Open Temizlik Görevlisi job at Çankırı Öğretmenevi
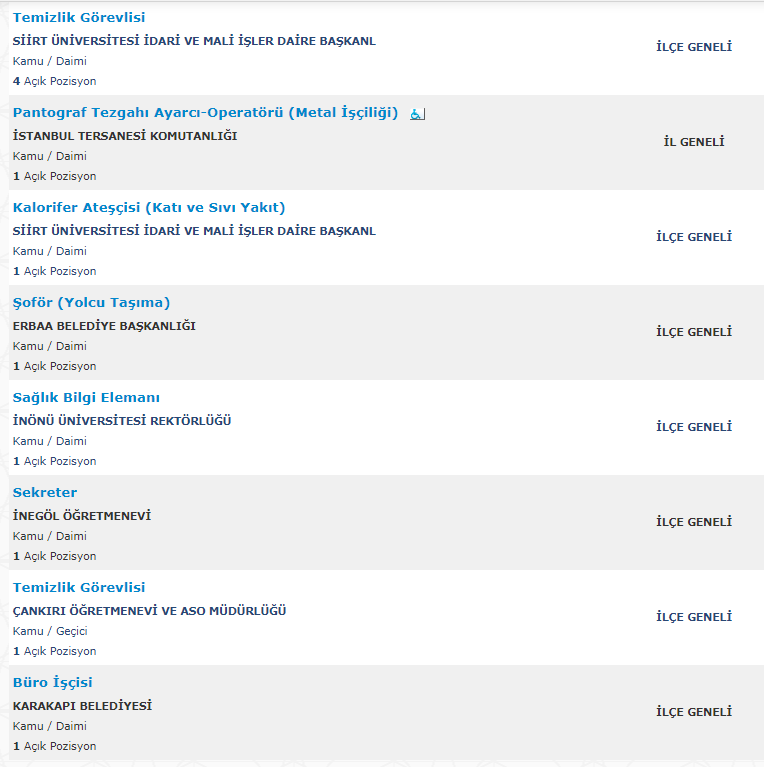This screenshot has width=764, height=767. click(79, 588)
